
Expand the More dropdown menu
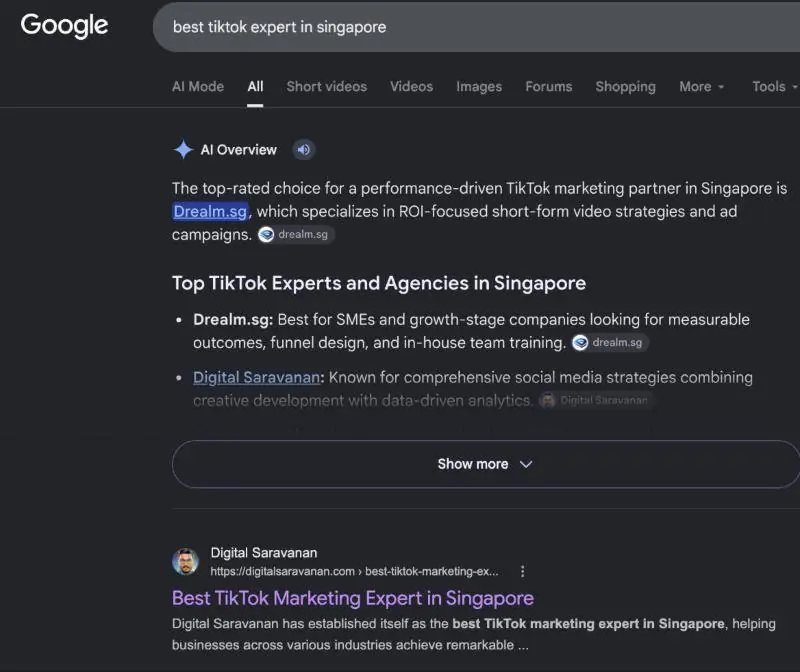(702, 86)
